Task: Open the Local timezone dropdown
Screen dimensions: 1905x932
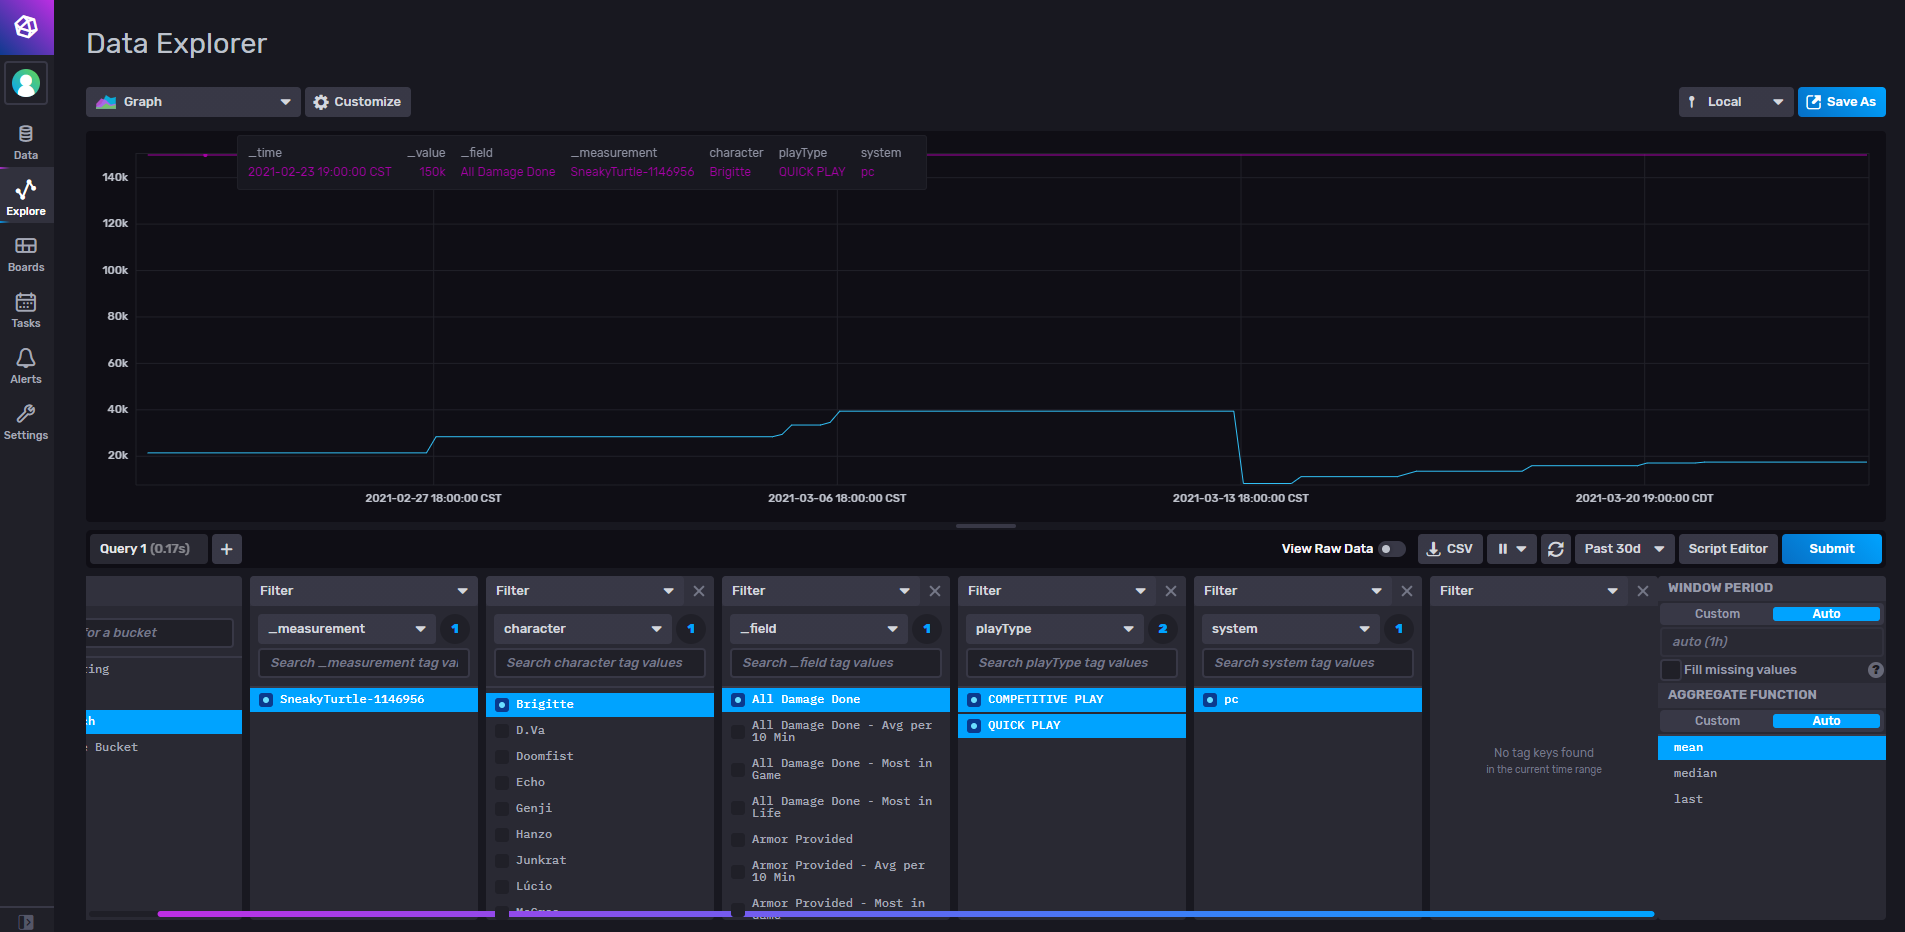Action: click(1735, 102)
